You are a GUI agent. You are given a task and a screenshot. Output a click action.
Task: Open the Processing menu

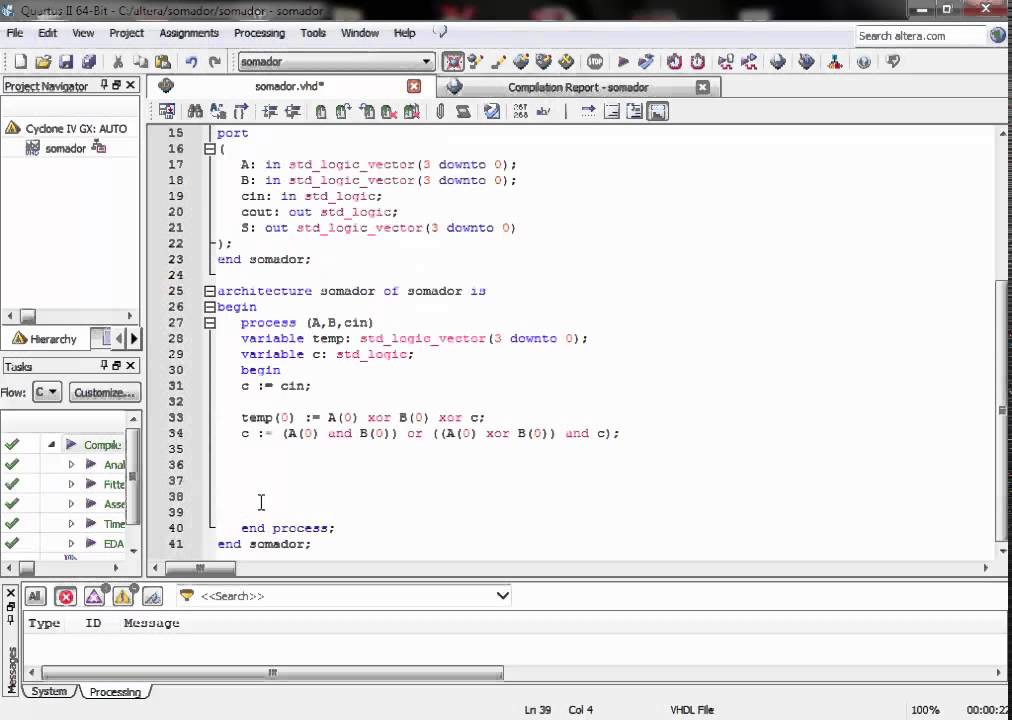coord(259,33)
